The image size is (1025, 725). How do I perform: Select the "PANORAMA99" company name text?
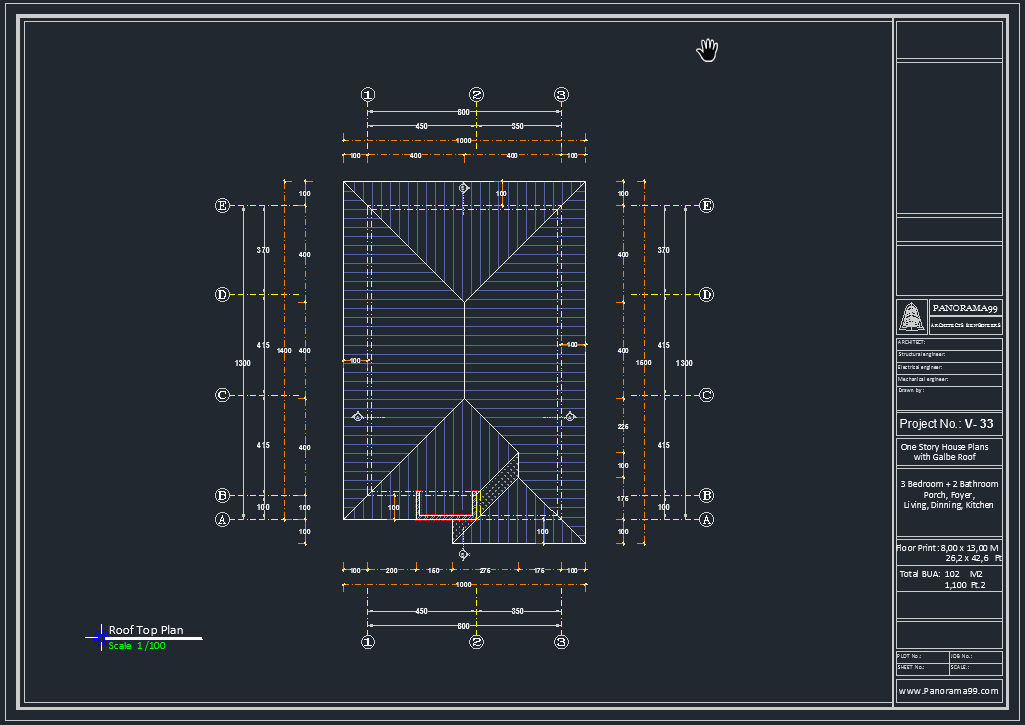965,308
